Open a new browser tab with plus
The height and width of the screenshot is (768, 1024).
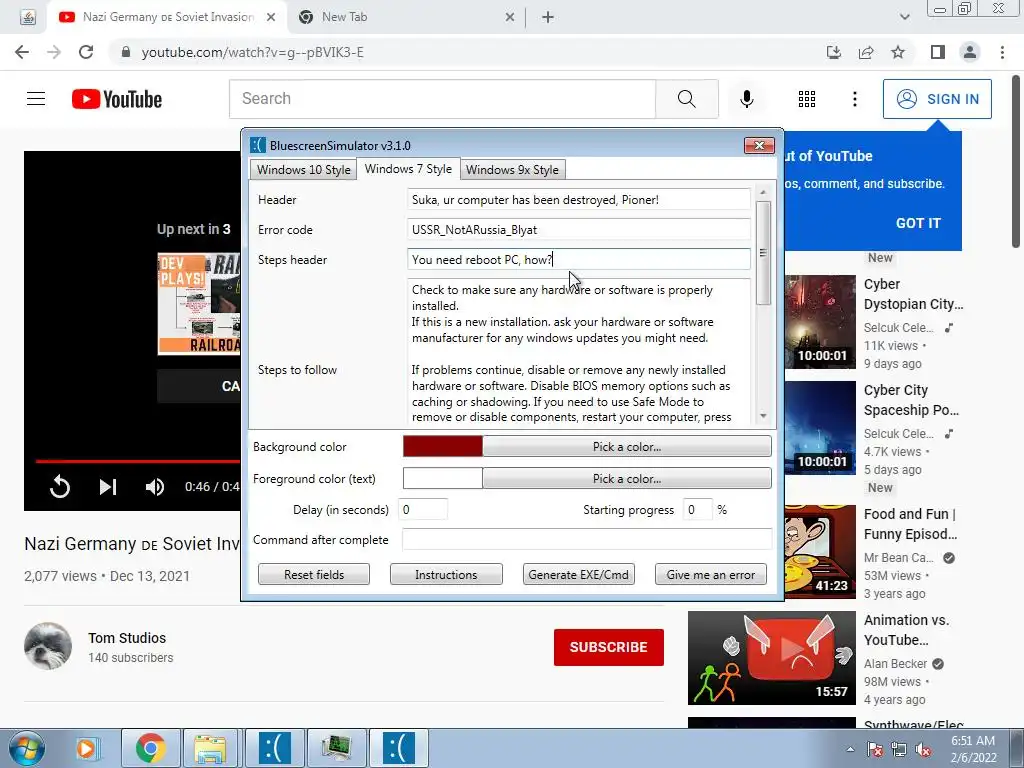(548, 18)
